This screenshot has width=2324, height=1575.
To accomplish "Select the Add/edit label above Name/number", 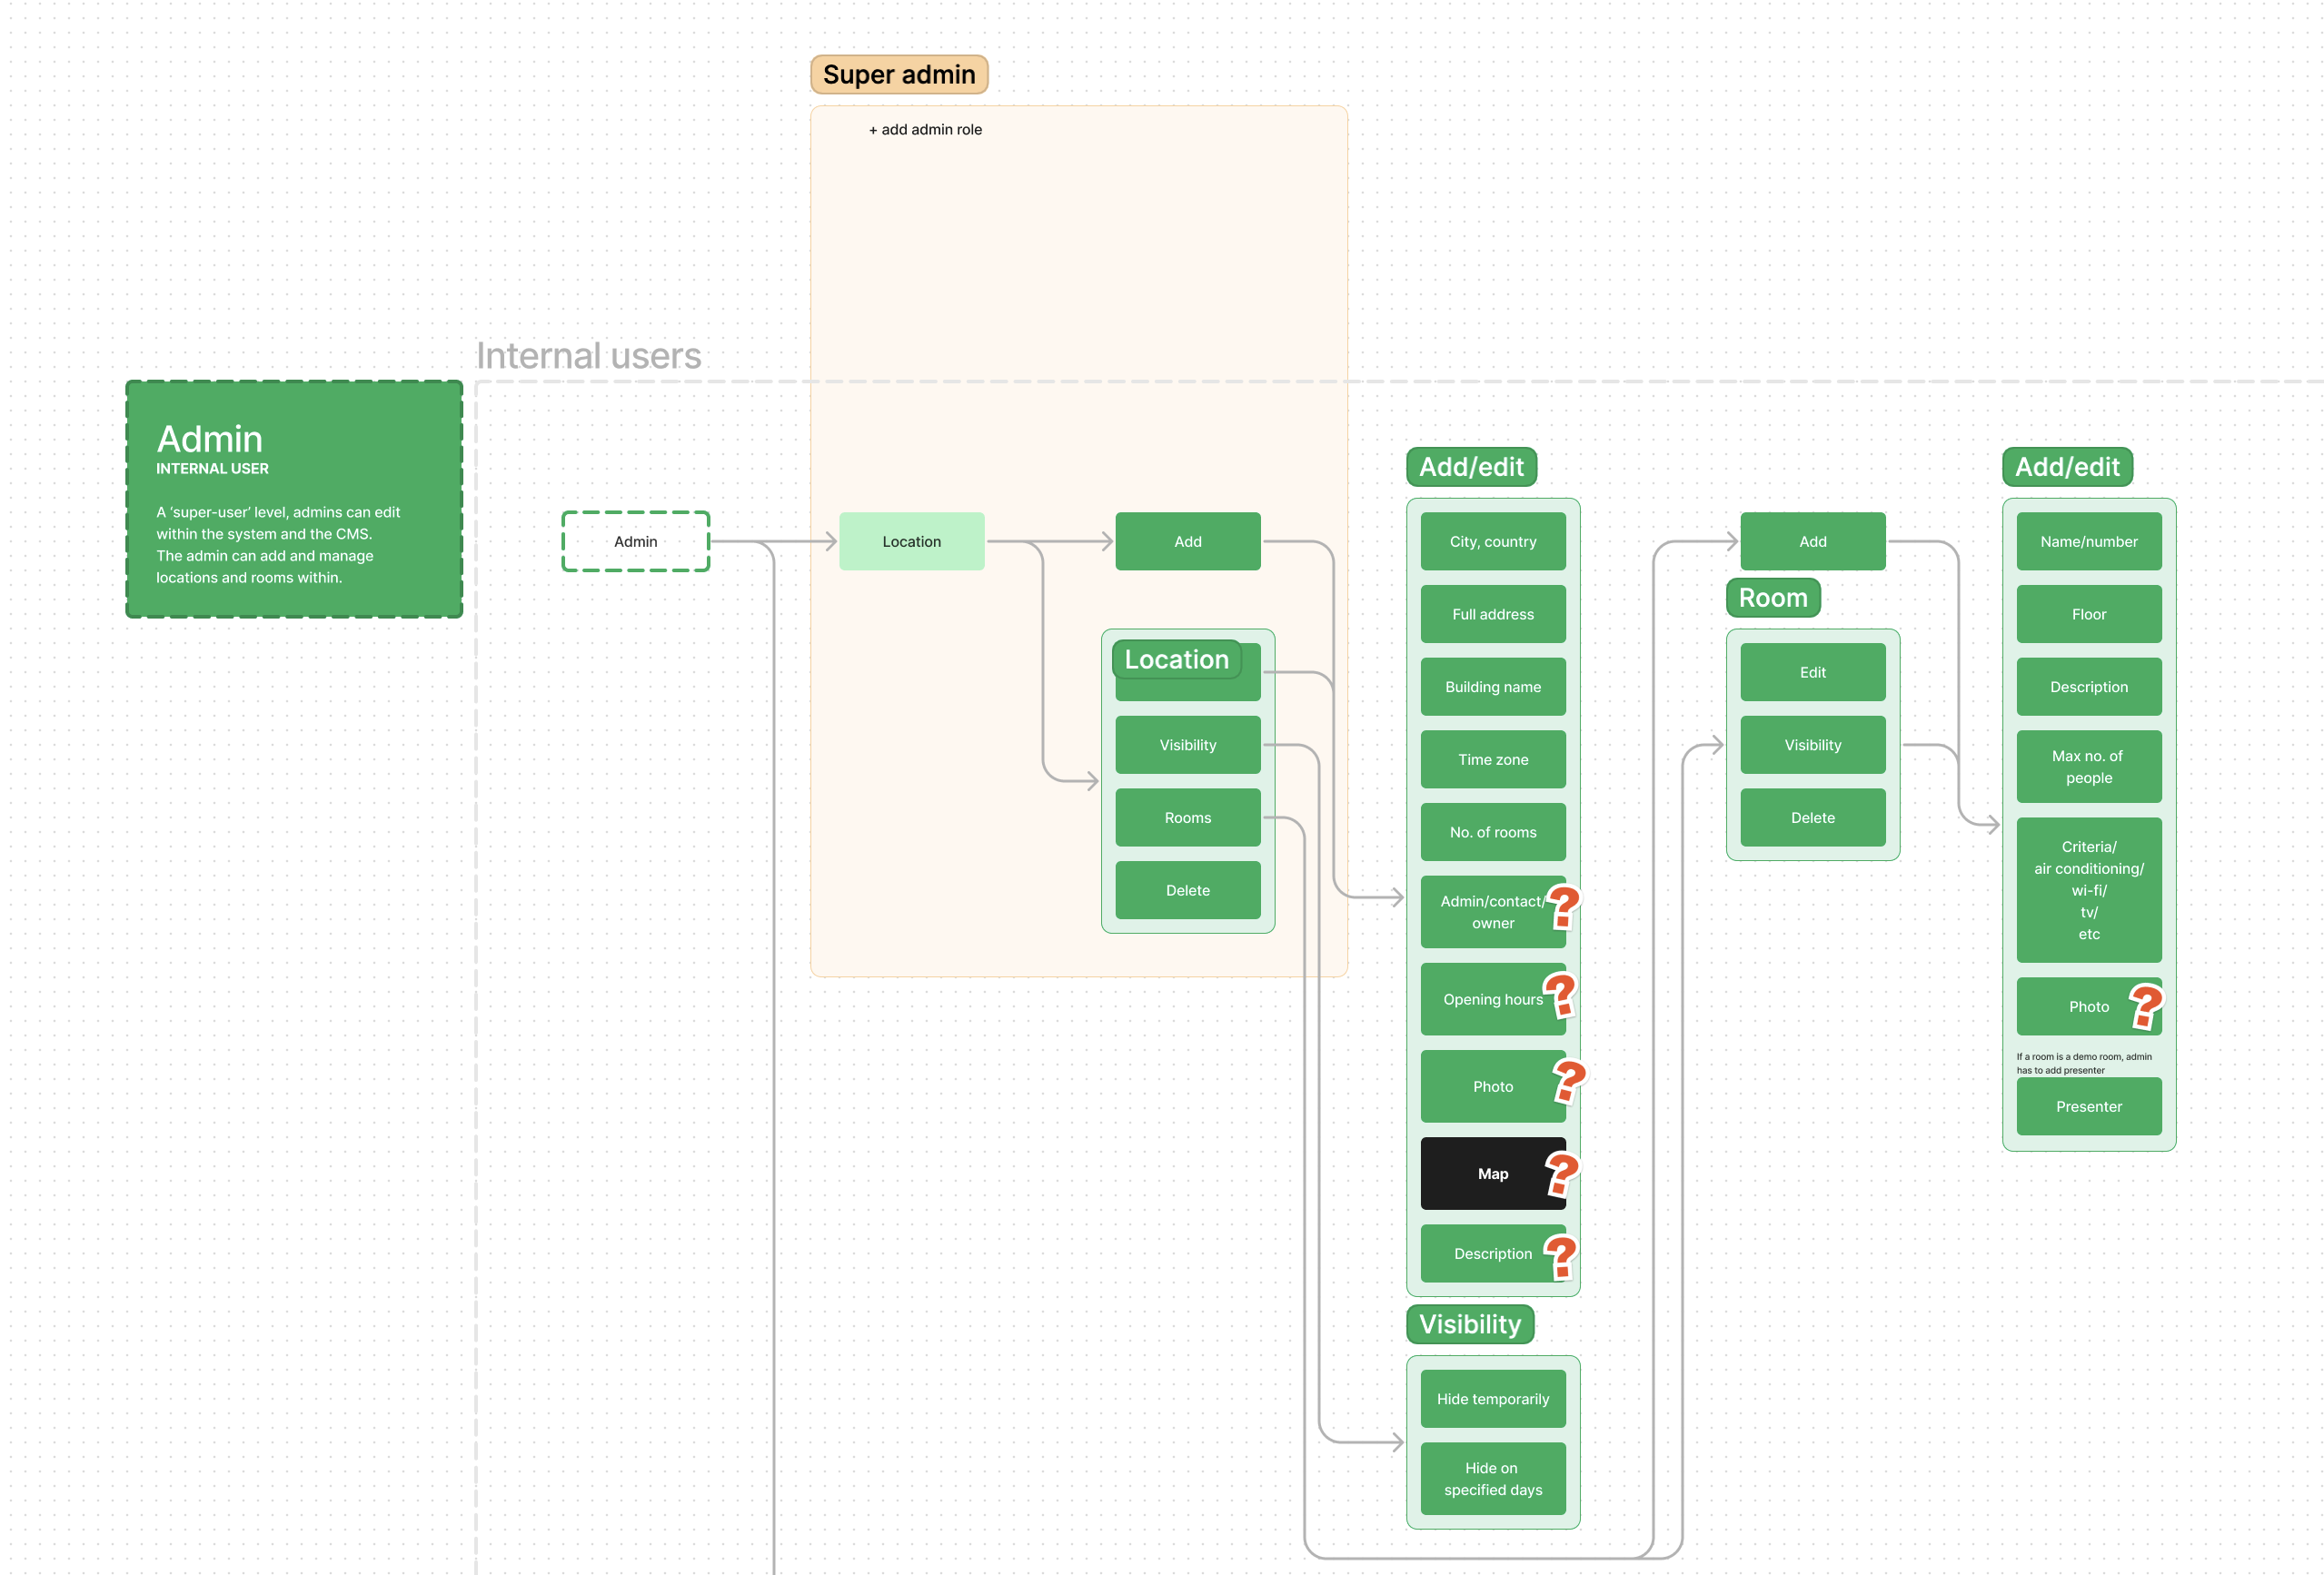I will coord(2067,467).
